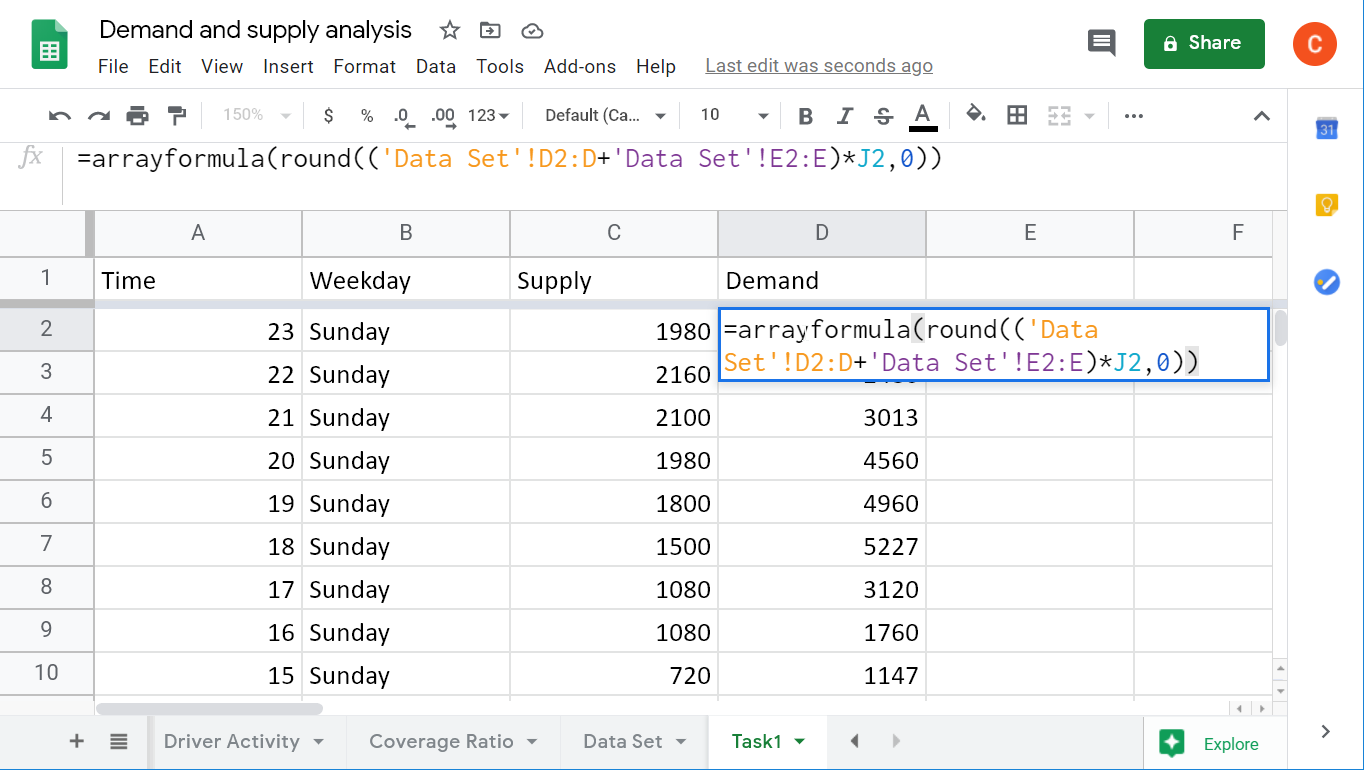Print the spreadsheet

click(137, 116)
